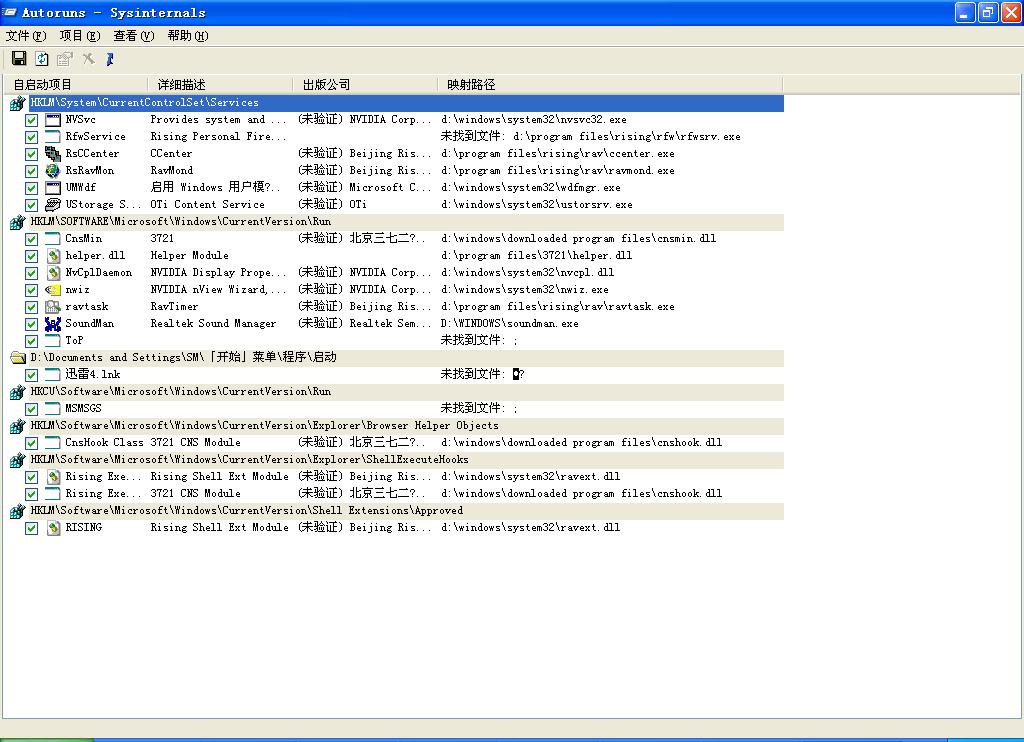Viewport: 1024px width, 742px height.
Task: Click the UMWdf window icon
Action: (53, 187)
